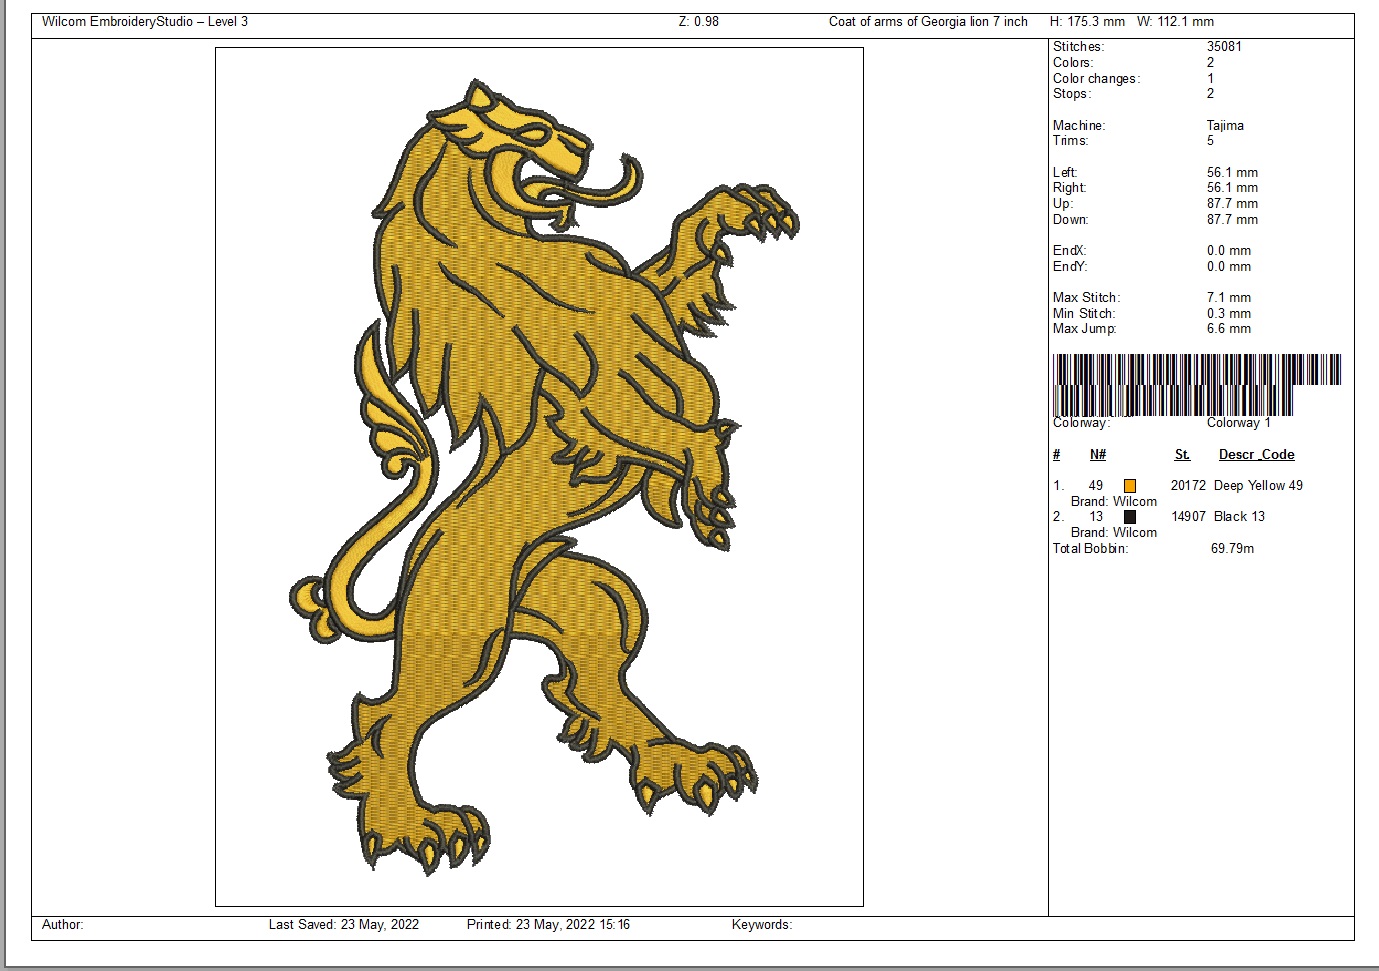Click the Keywords field in the footer

click(761, 925)
